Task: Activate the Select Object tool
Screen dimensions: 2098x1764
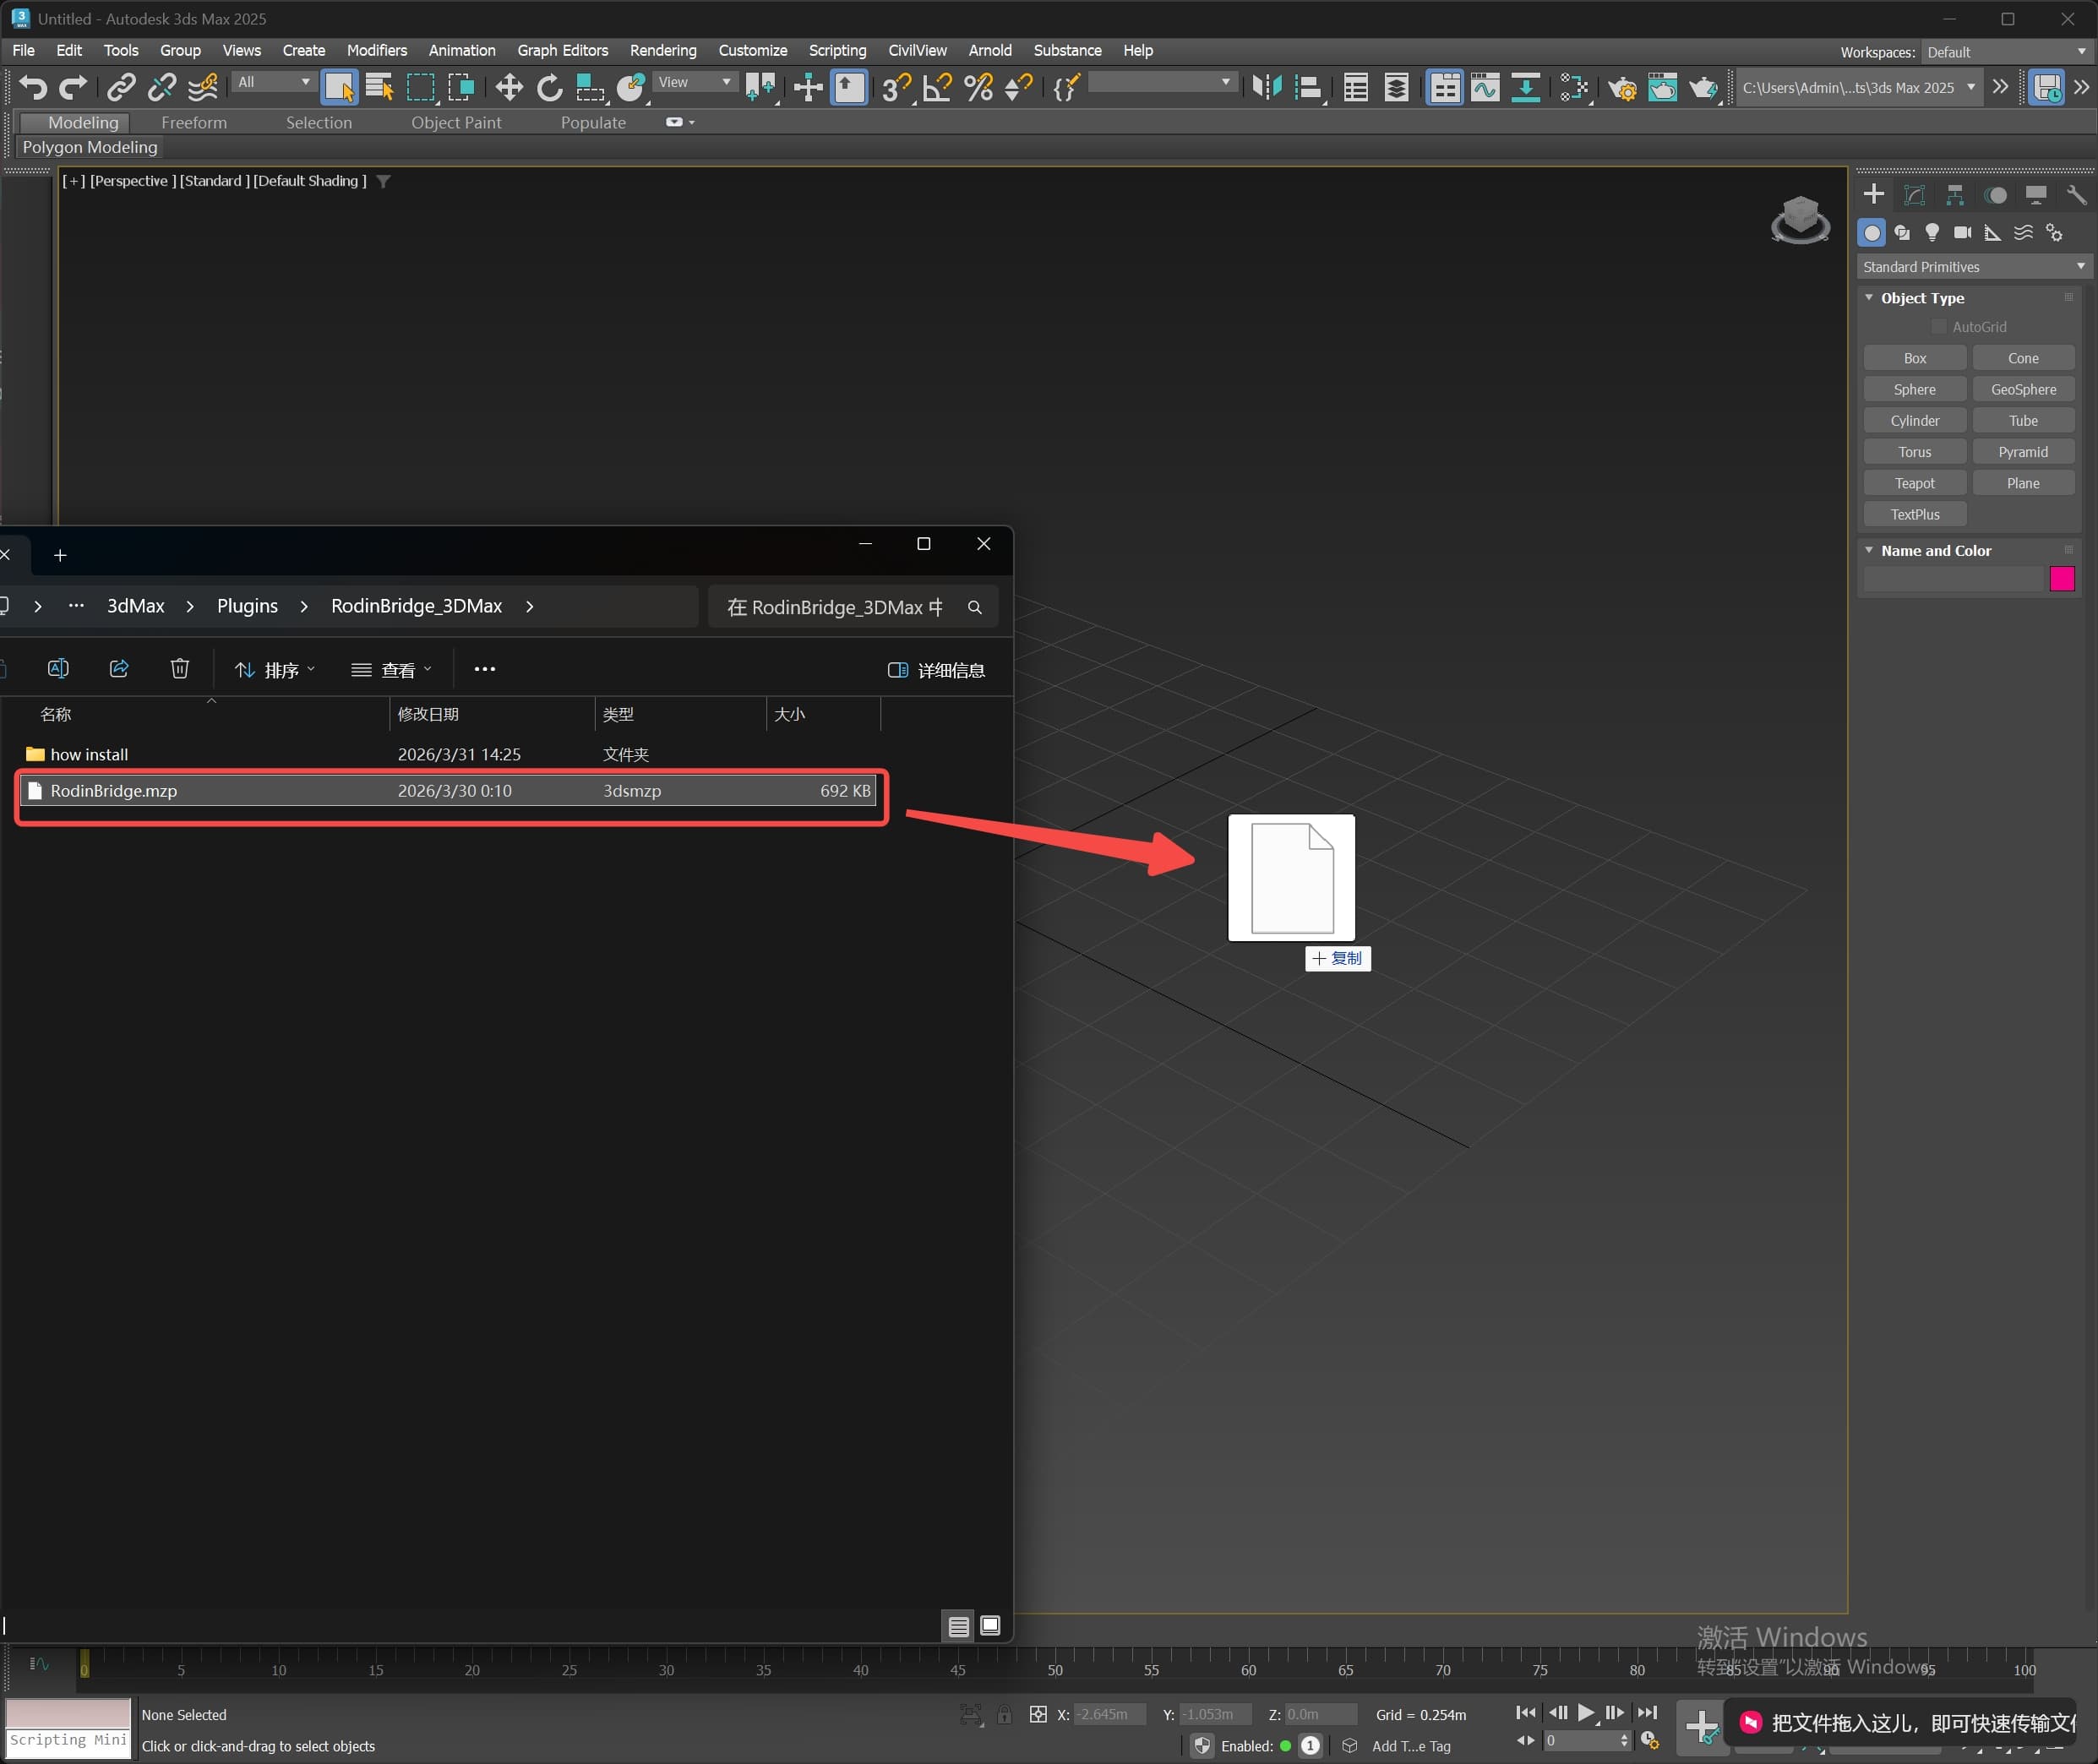Action: pyautogui.click(x=340, y=88)
